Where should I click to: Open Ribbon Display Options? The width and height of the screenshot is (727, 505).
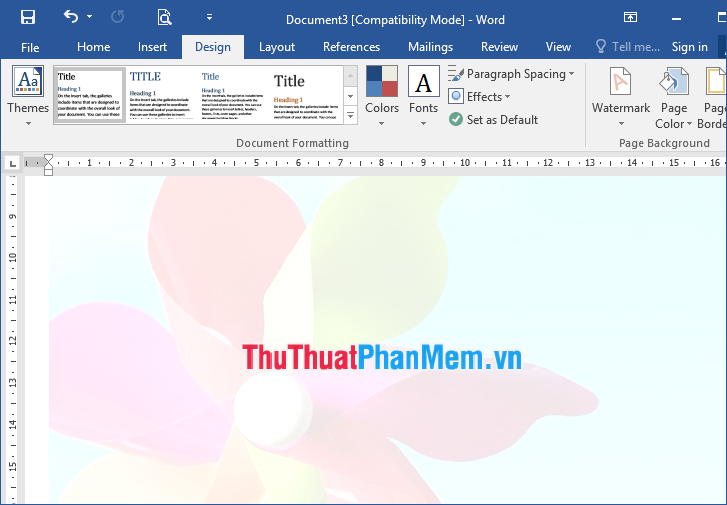(630, 18)
